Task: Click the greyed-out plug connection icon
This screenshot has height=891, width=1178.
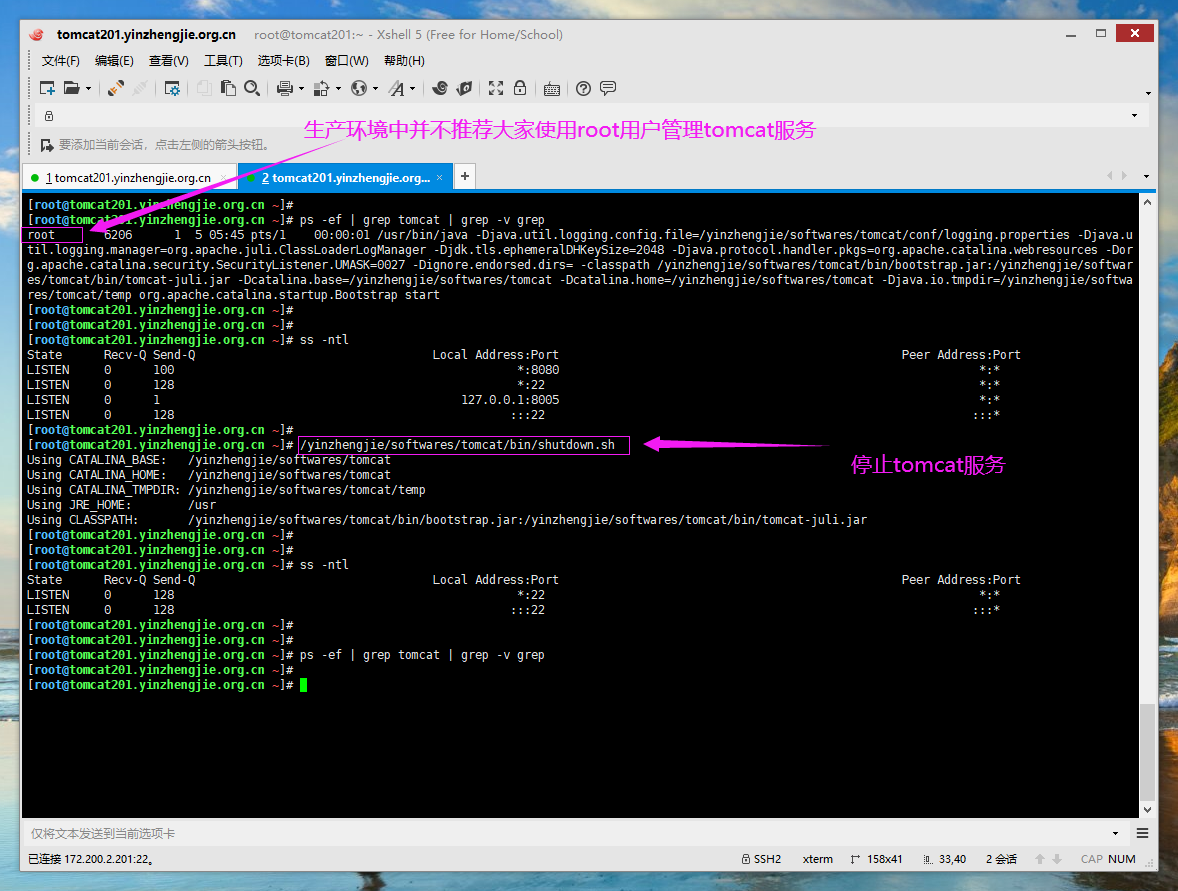Action: pos(140,89)
